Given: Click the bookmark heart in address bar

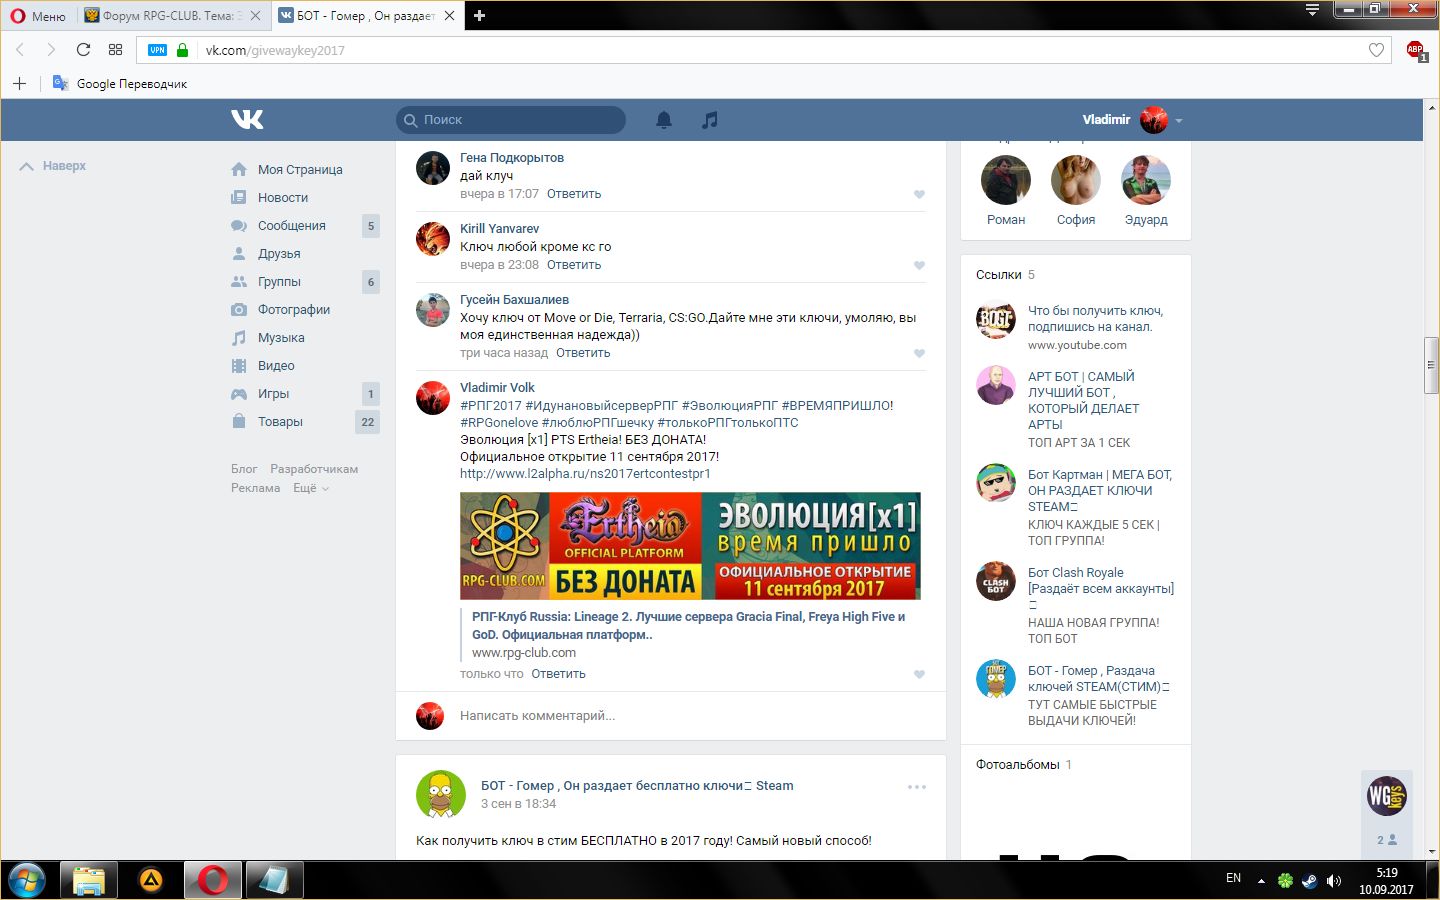Looking at the screenshot, I should 1376,50.
